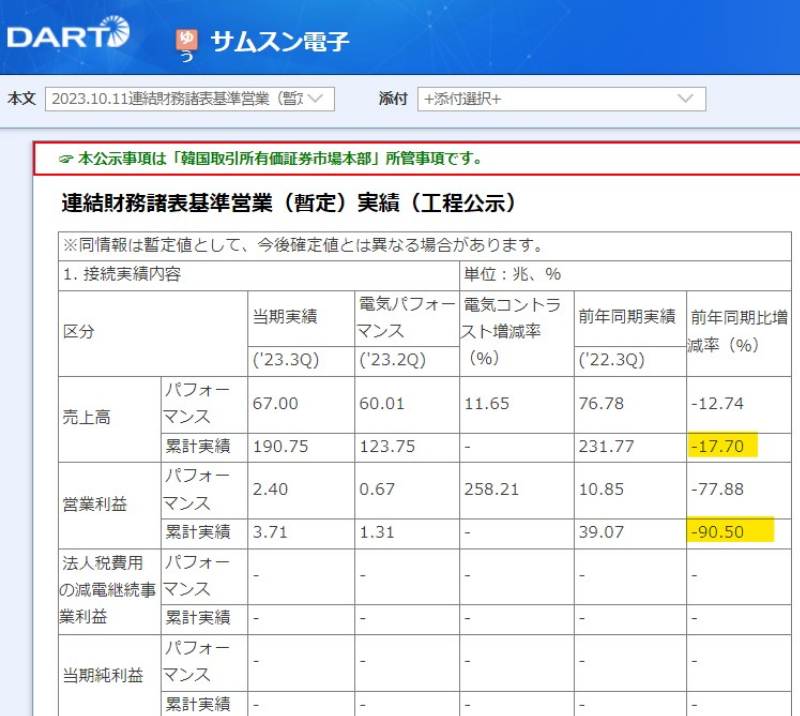Viewport: 800px width, 716px height.
Task: Click the 231.77 cell
Action: point(630,447)
